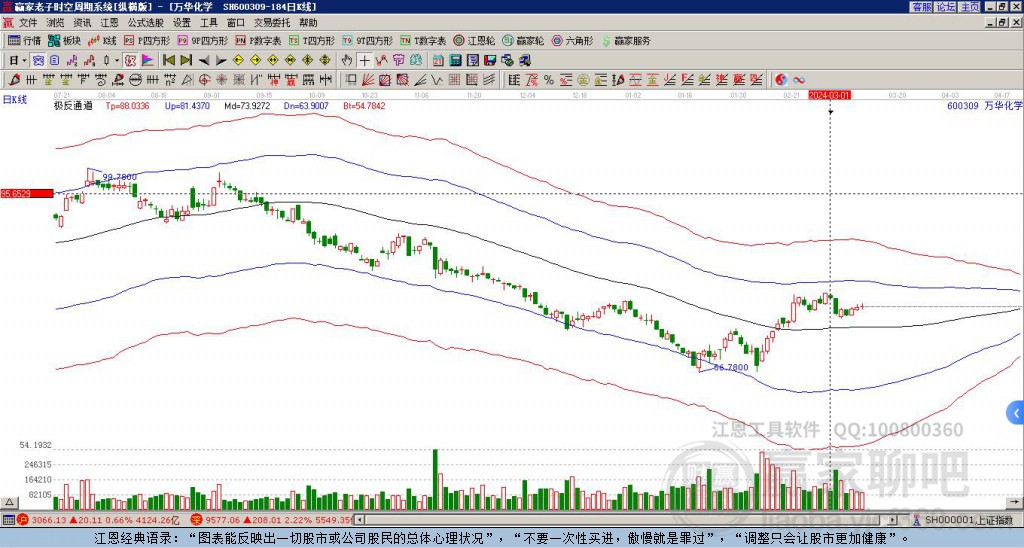Click the save floppy disk icon
Screen dimensions: 1024x548
coord(490,60)
